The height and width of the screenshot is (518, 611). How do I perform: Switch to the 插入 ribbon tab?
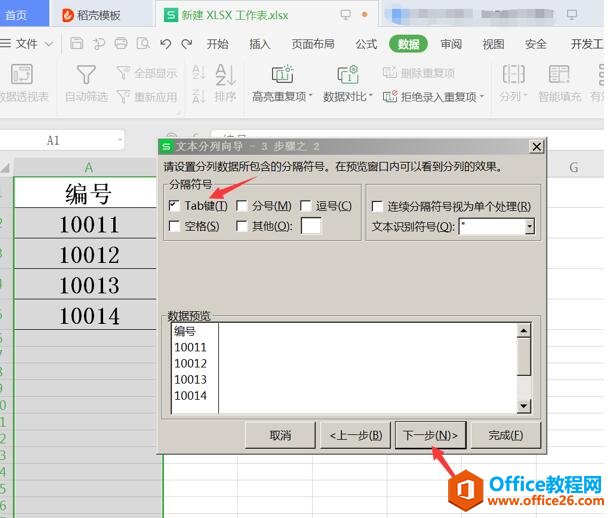click(x=260, y=44)
